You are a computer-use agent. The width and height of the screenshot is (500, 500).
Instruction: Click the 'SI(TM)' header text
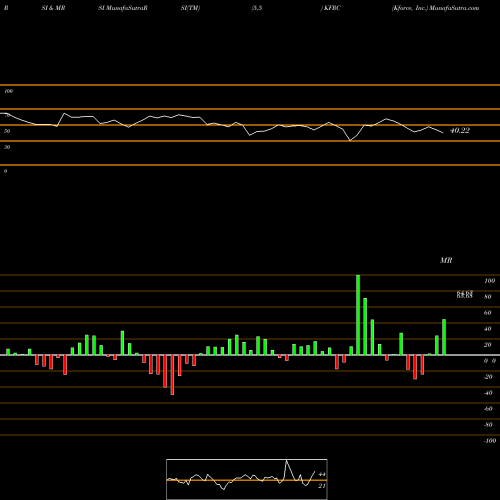[x=190, y=8]
